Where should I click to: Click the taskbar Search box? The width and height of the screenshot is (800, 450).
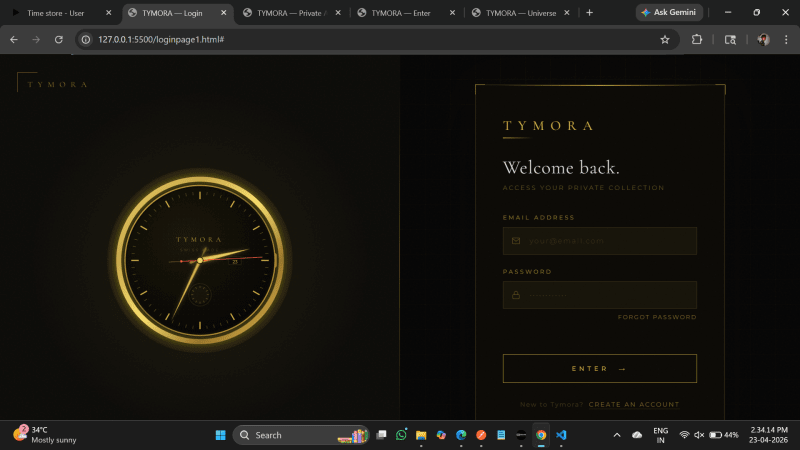(301, 435)
